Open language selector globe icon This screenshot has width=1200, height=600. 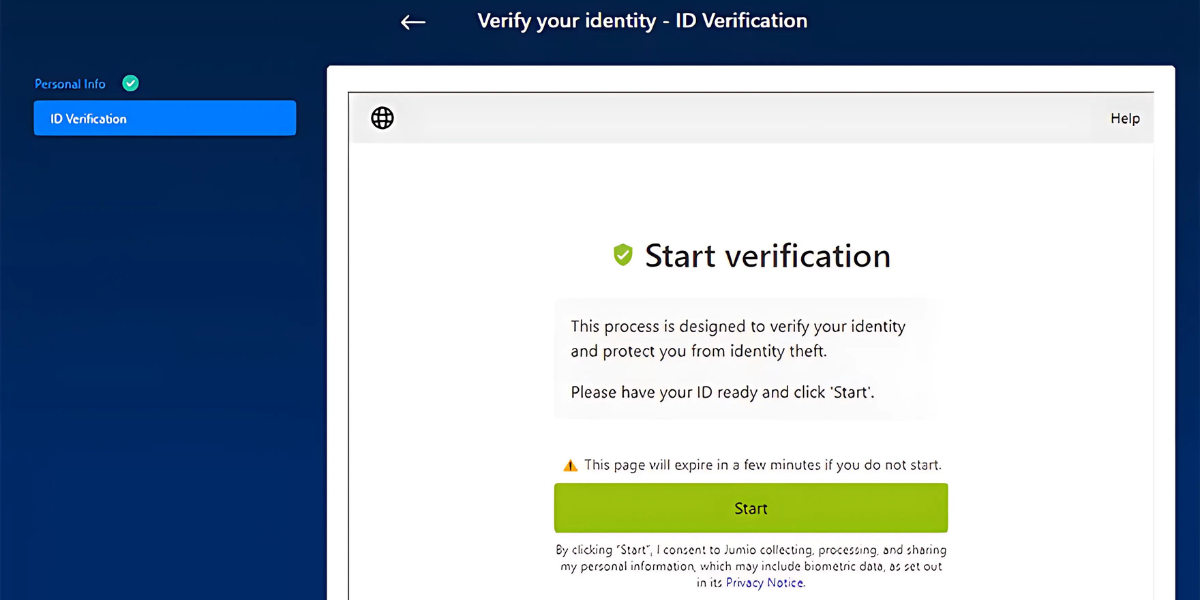[x=382, y=118]
